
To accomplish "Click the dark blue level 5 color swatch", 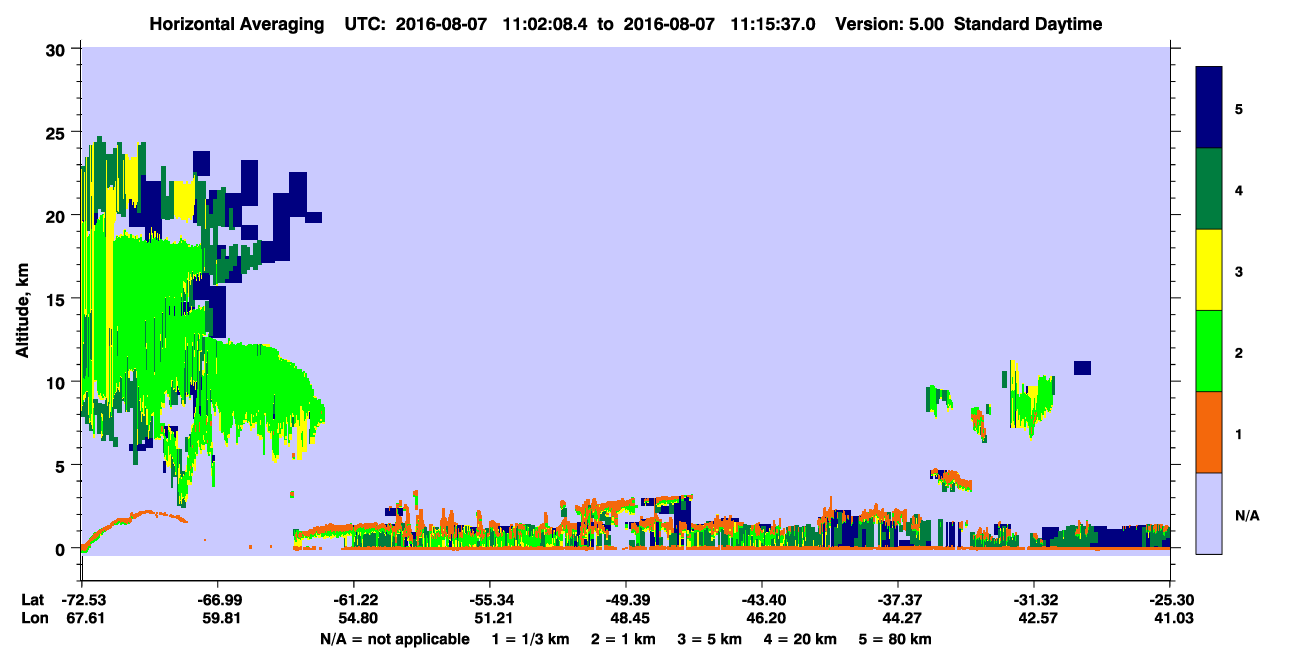I will point(1209,107).
